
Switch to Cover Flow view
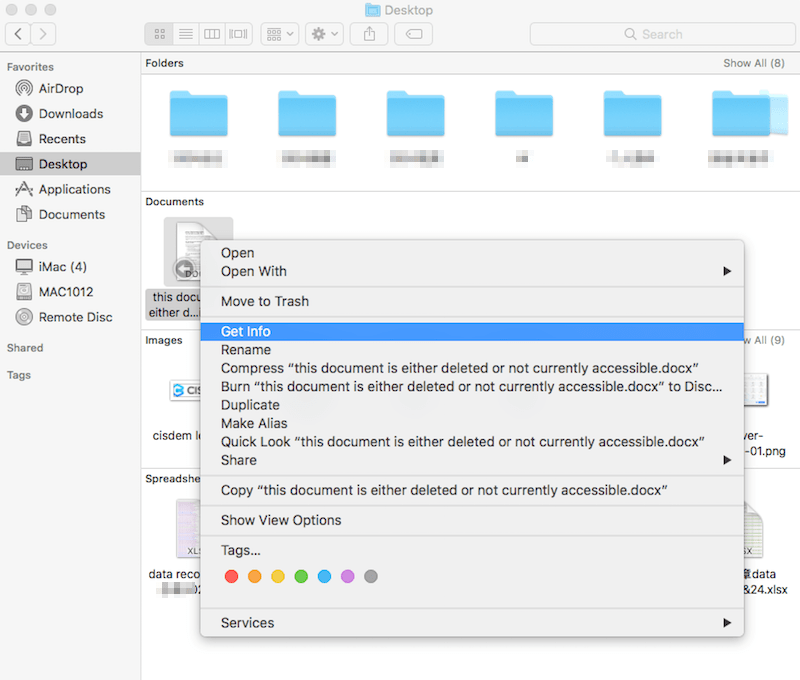pos(237,33)
